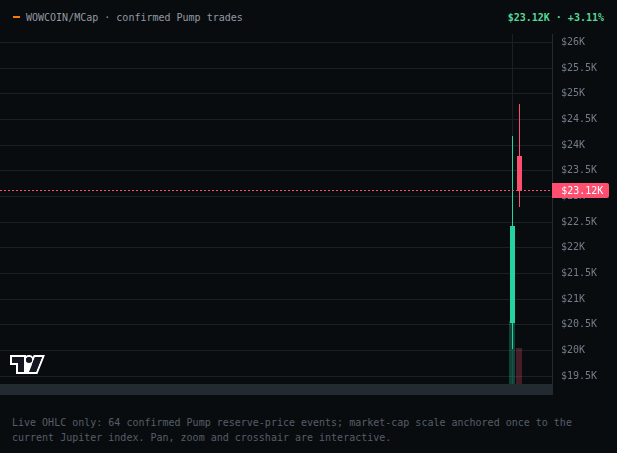Click the $24.5K price axis label
617x453 pixels.
coord(579,118)
